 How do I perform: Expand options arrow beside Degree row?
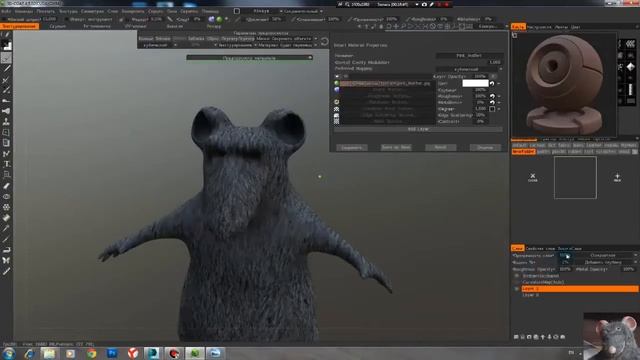[x=499, y=109]
